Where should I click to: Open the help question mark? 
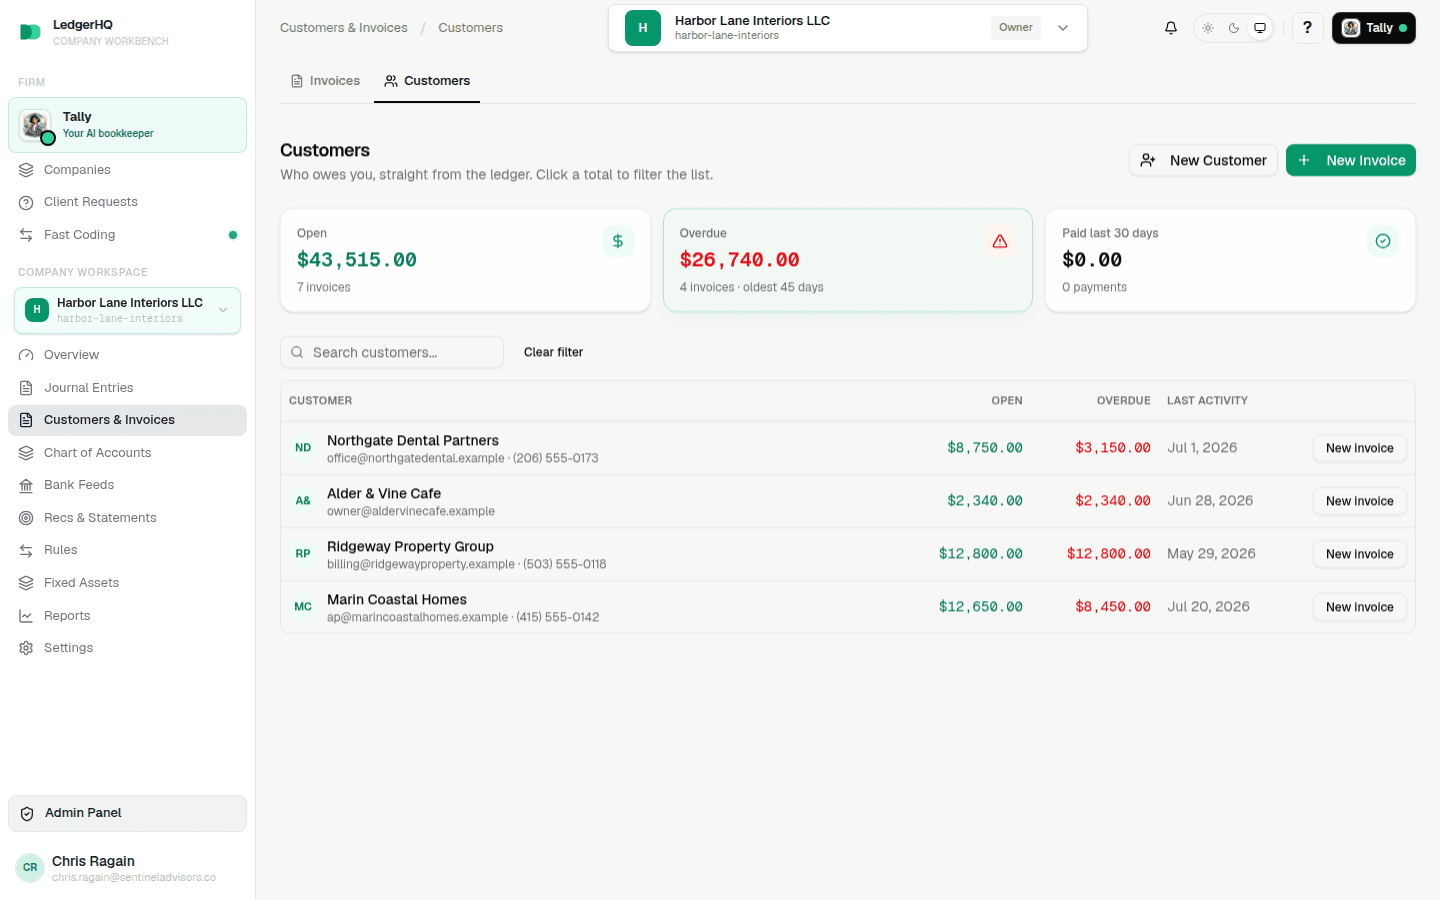point(1307,28)
